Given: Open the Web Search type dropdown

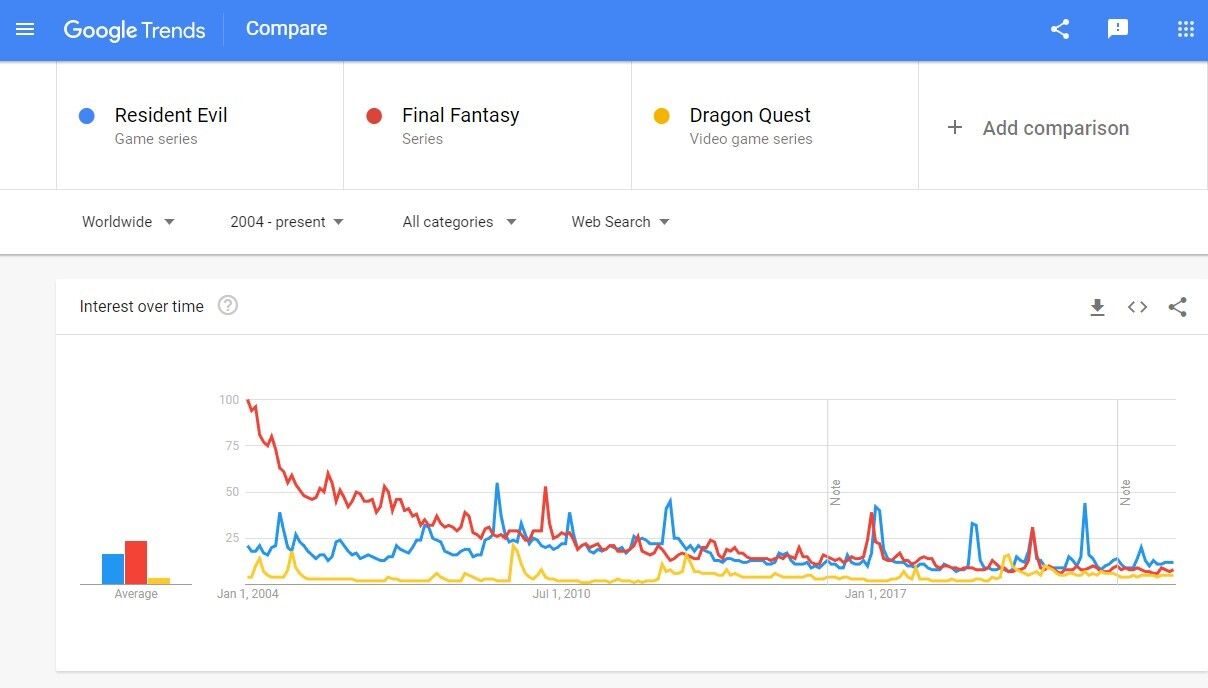Looking at the screenshot, I should click(620, 222).
